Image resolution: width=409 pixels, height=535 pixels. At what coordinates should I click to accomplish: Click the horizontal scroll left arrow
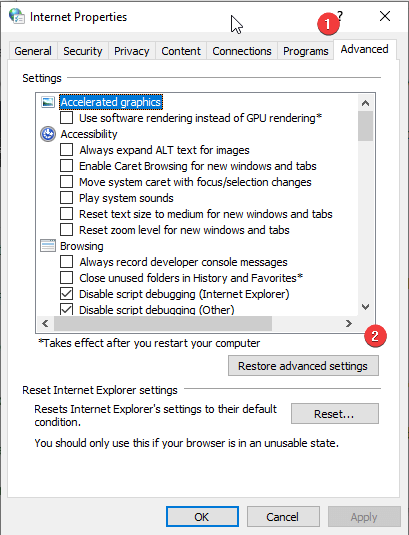pyautogui.click(x=45, y=323)
